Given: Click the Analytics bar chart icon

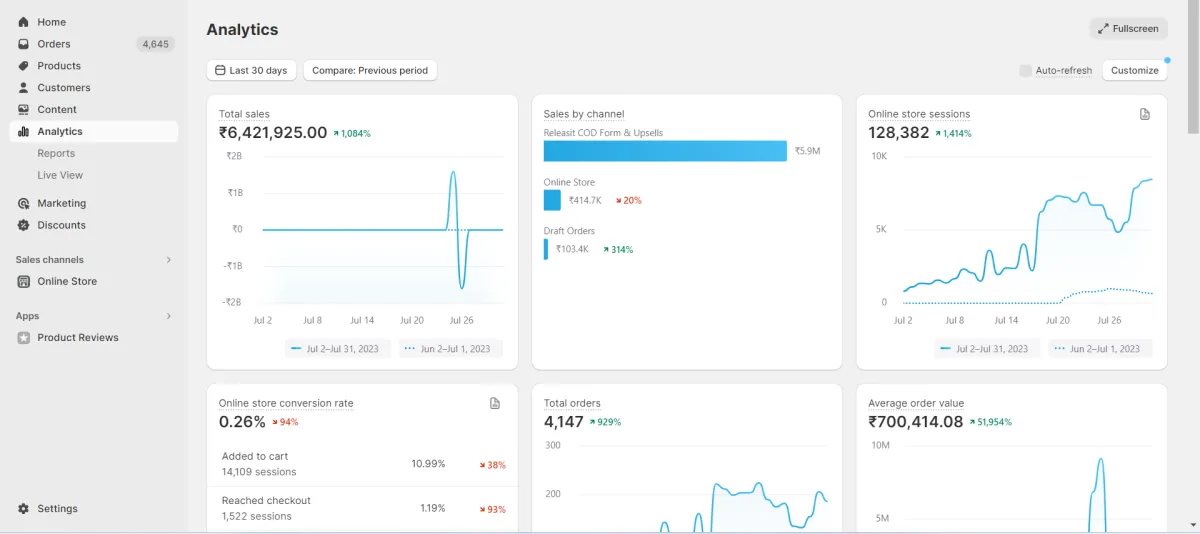Looking at the screenshot, I should tap(23, 132).
